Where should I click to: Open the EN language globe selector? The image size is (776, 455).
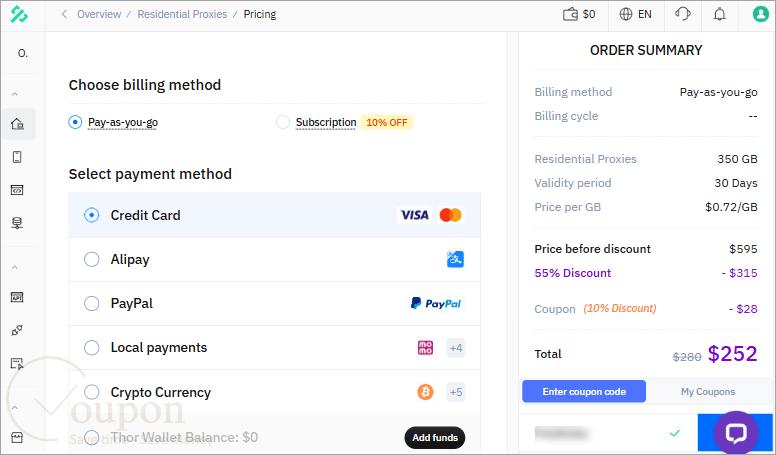click(x=635, y=14)
